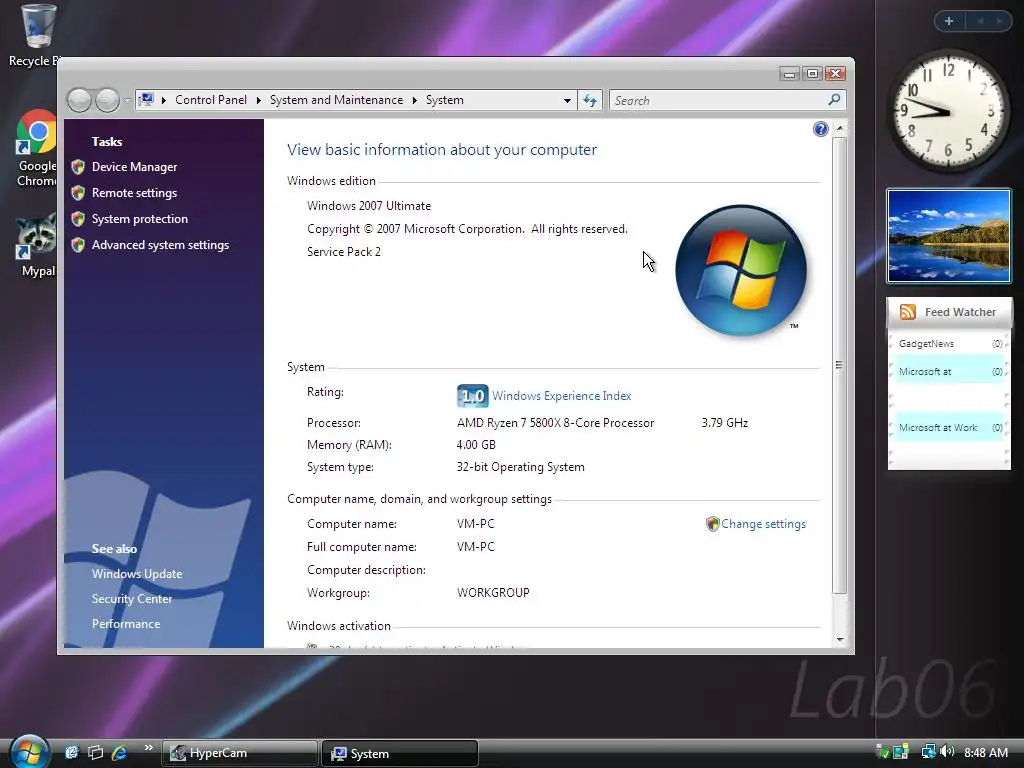The height and width of the screenshot is (768, 1024).
Task: Add gadget with sidebar plus button
Action: pos(950,21)
